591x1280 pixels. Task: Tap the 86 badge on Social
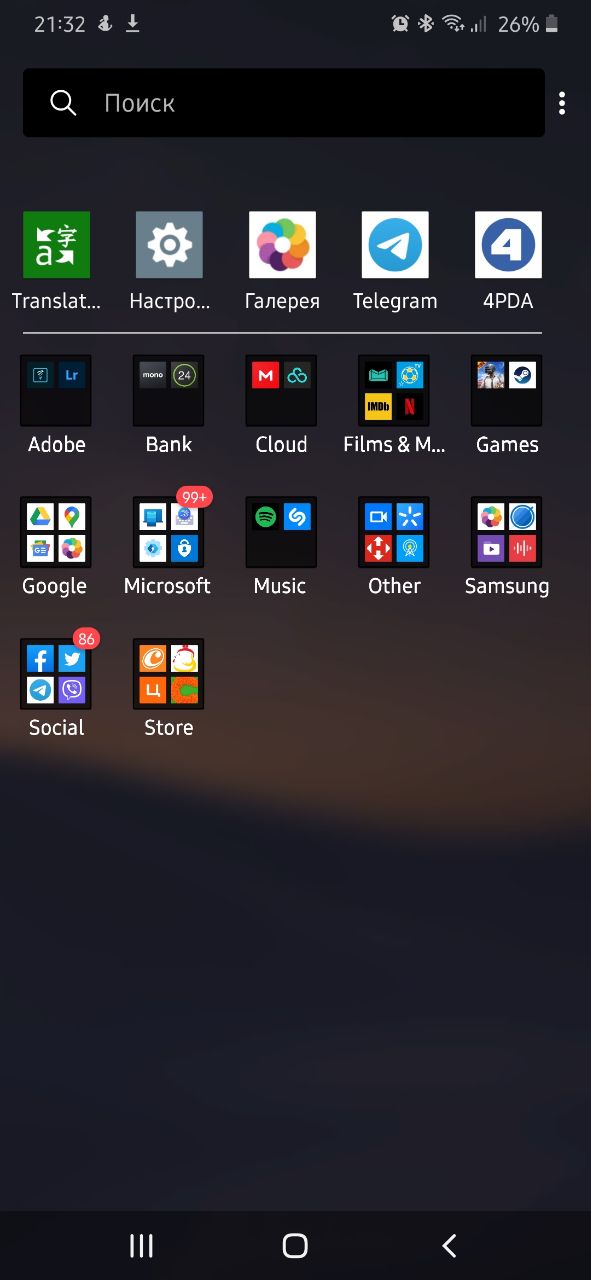coord(86,639)
